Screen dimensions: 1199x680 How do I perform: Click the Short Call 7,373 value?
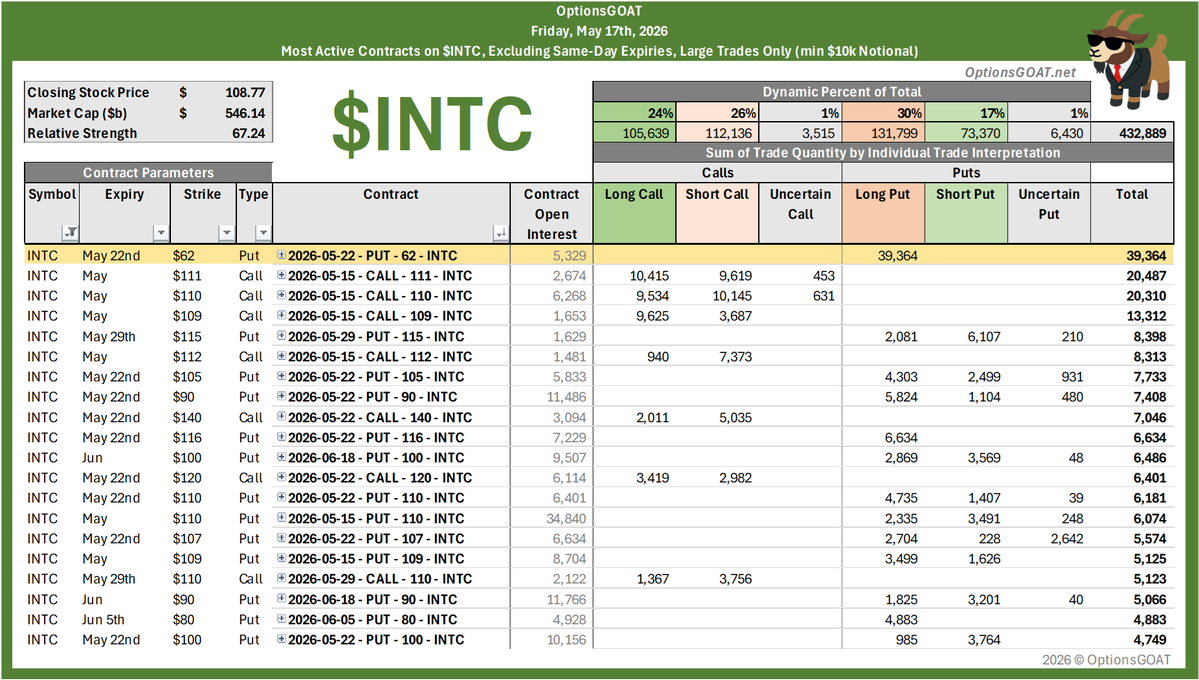pyautogui.click(x=735, y=356)
